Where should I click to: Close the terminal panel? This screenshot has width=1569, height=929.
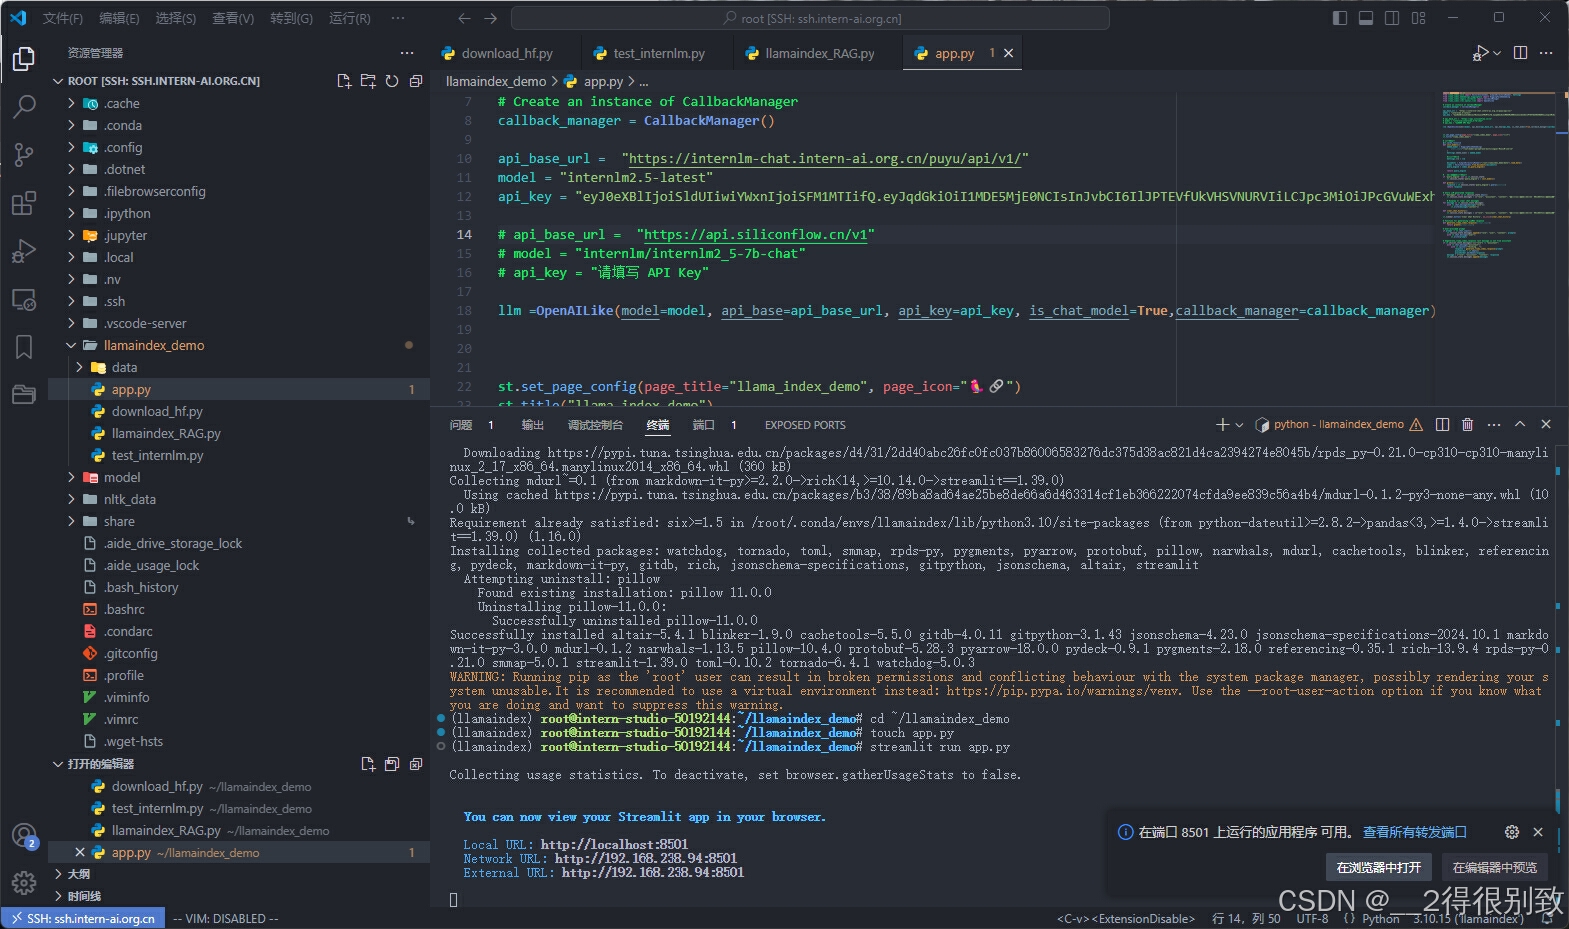point(1546,424)
